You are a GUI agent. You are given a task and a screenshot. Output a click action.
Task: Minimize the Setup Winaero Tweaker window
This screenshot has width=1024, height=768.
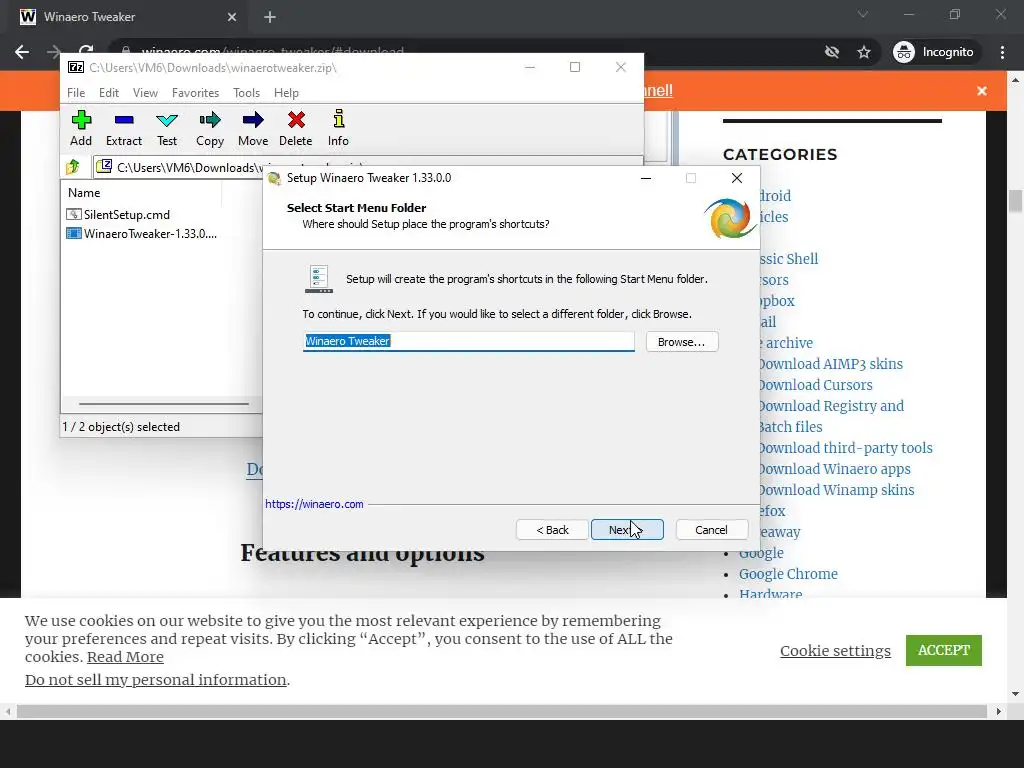646,178
